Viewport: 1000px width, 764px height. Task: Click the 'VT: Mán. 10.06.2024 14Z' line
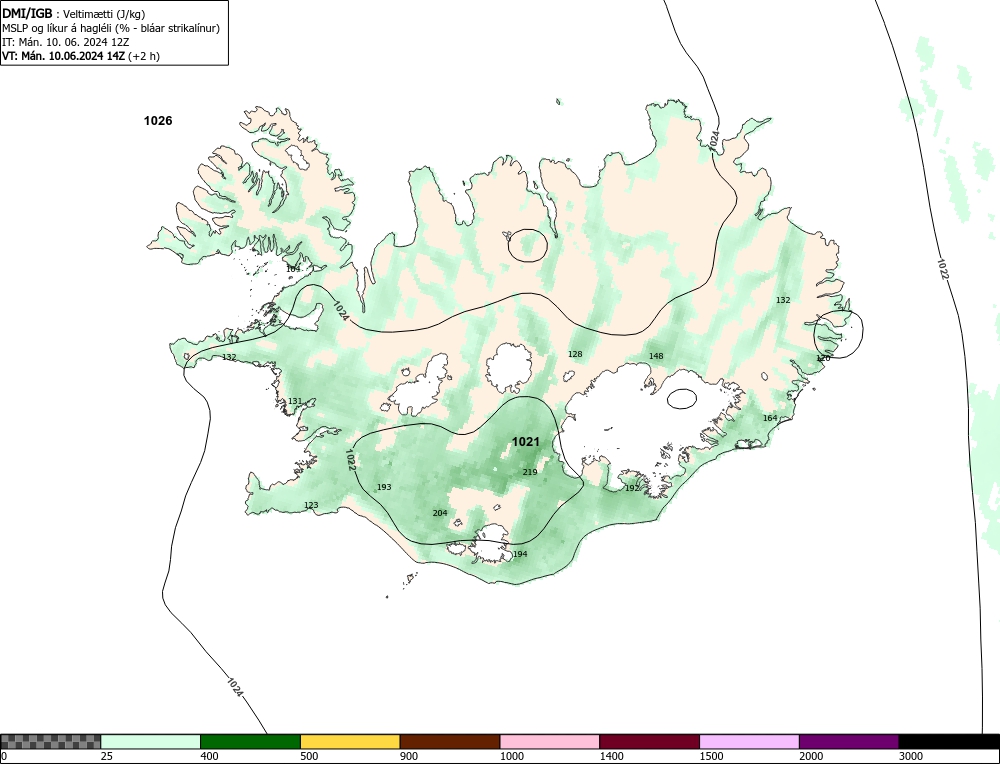[80, 56]
